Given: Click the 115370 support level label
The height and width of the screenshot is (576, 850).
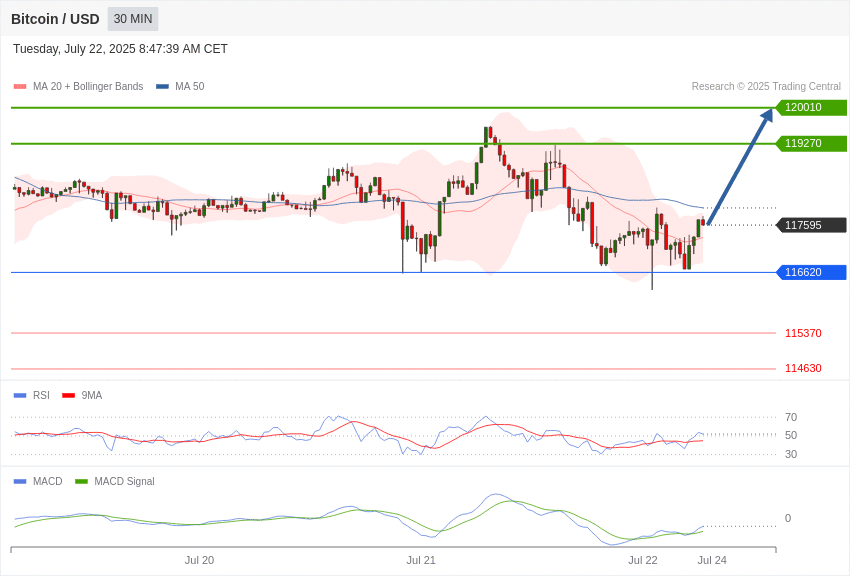Looking at the screenshot, I should [803, 333].
